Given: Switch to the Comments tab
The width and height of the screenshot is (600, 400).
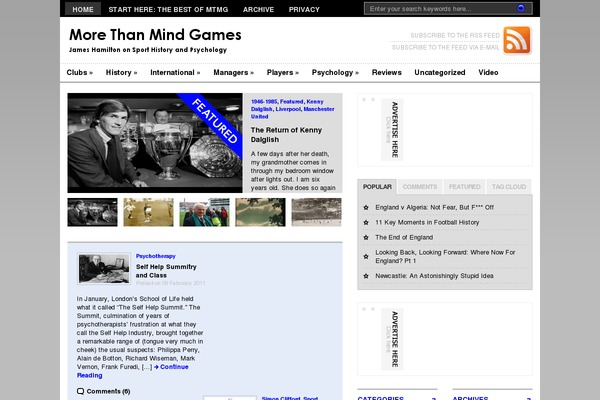Looking at the screenshot, I should pyautogui.click(x=420, y=187).
